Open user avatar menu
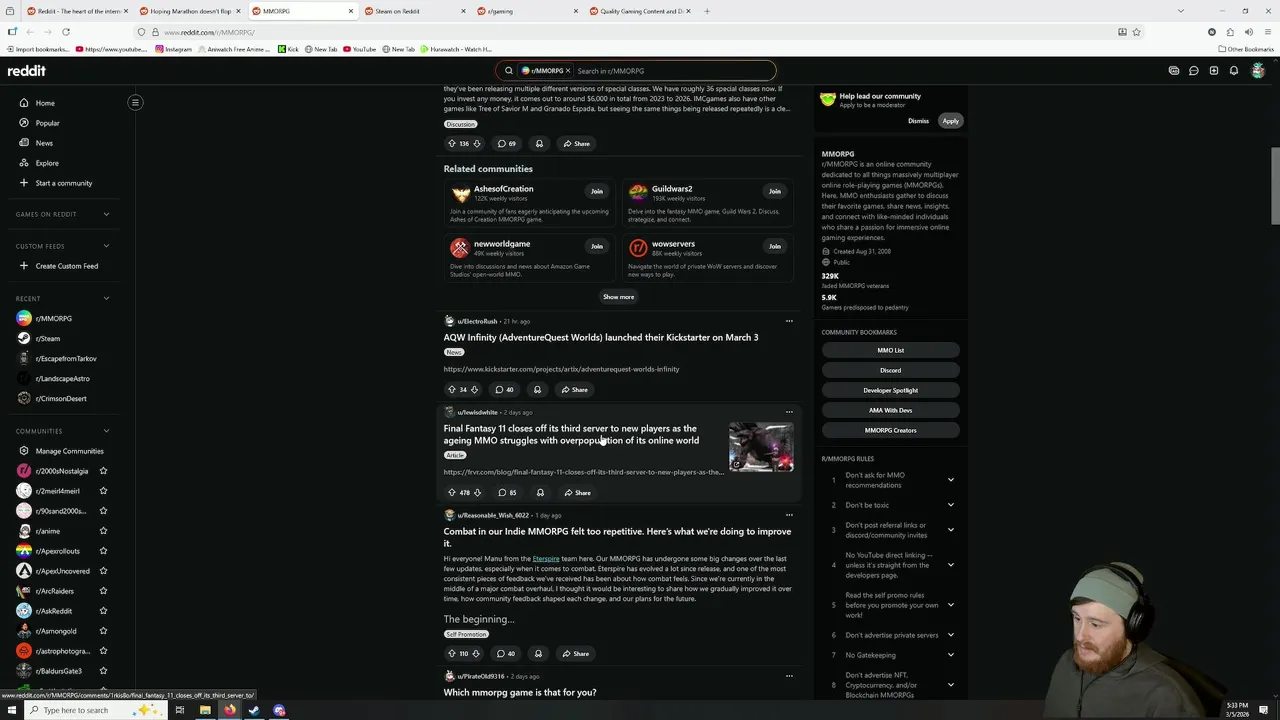 click(x=1258, y=71)
